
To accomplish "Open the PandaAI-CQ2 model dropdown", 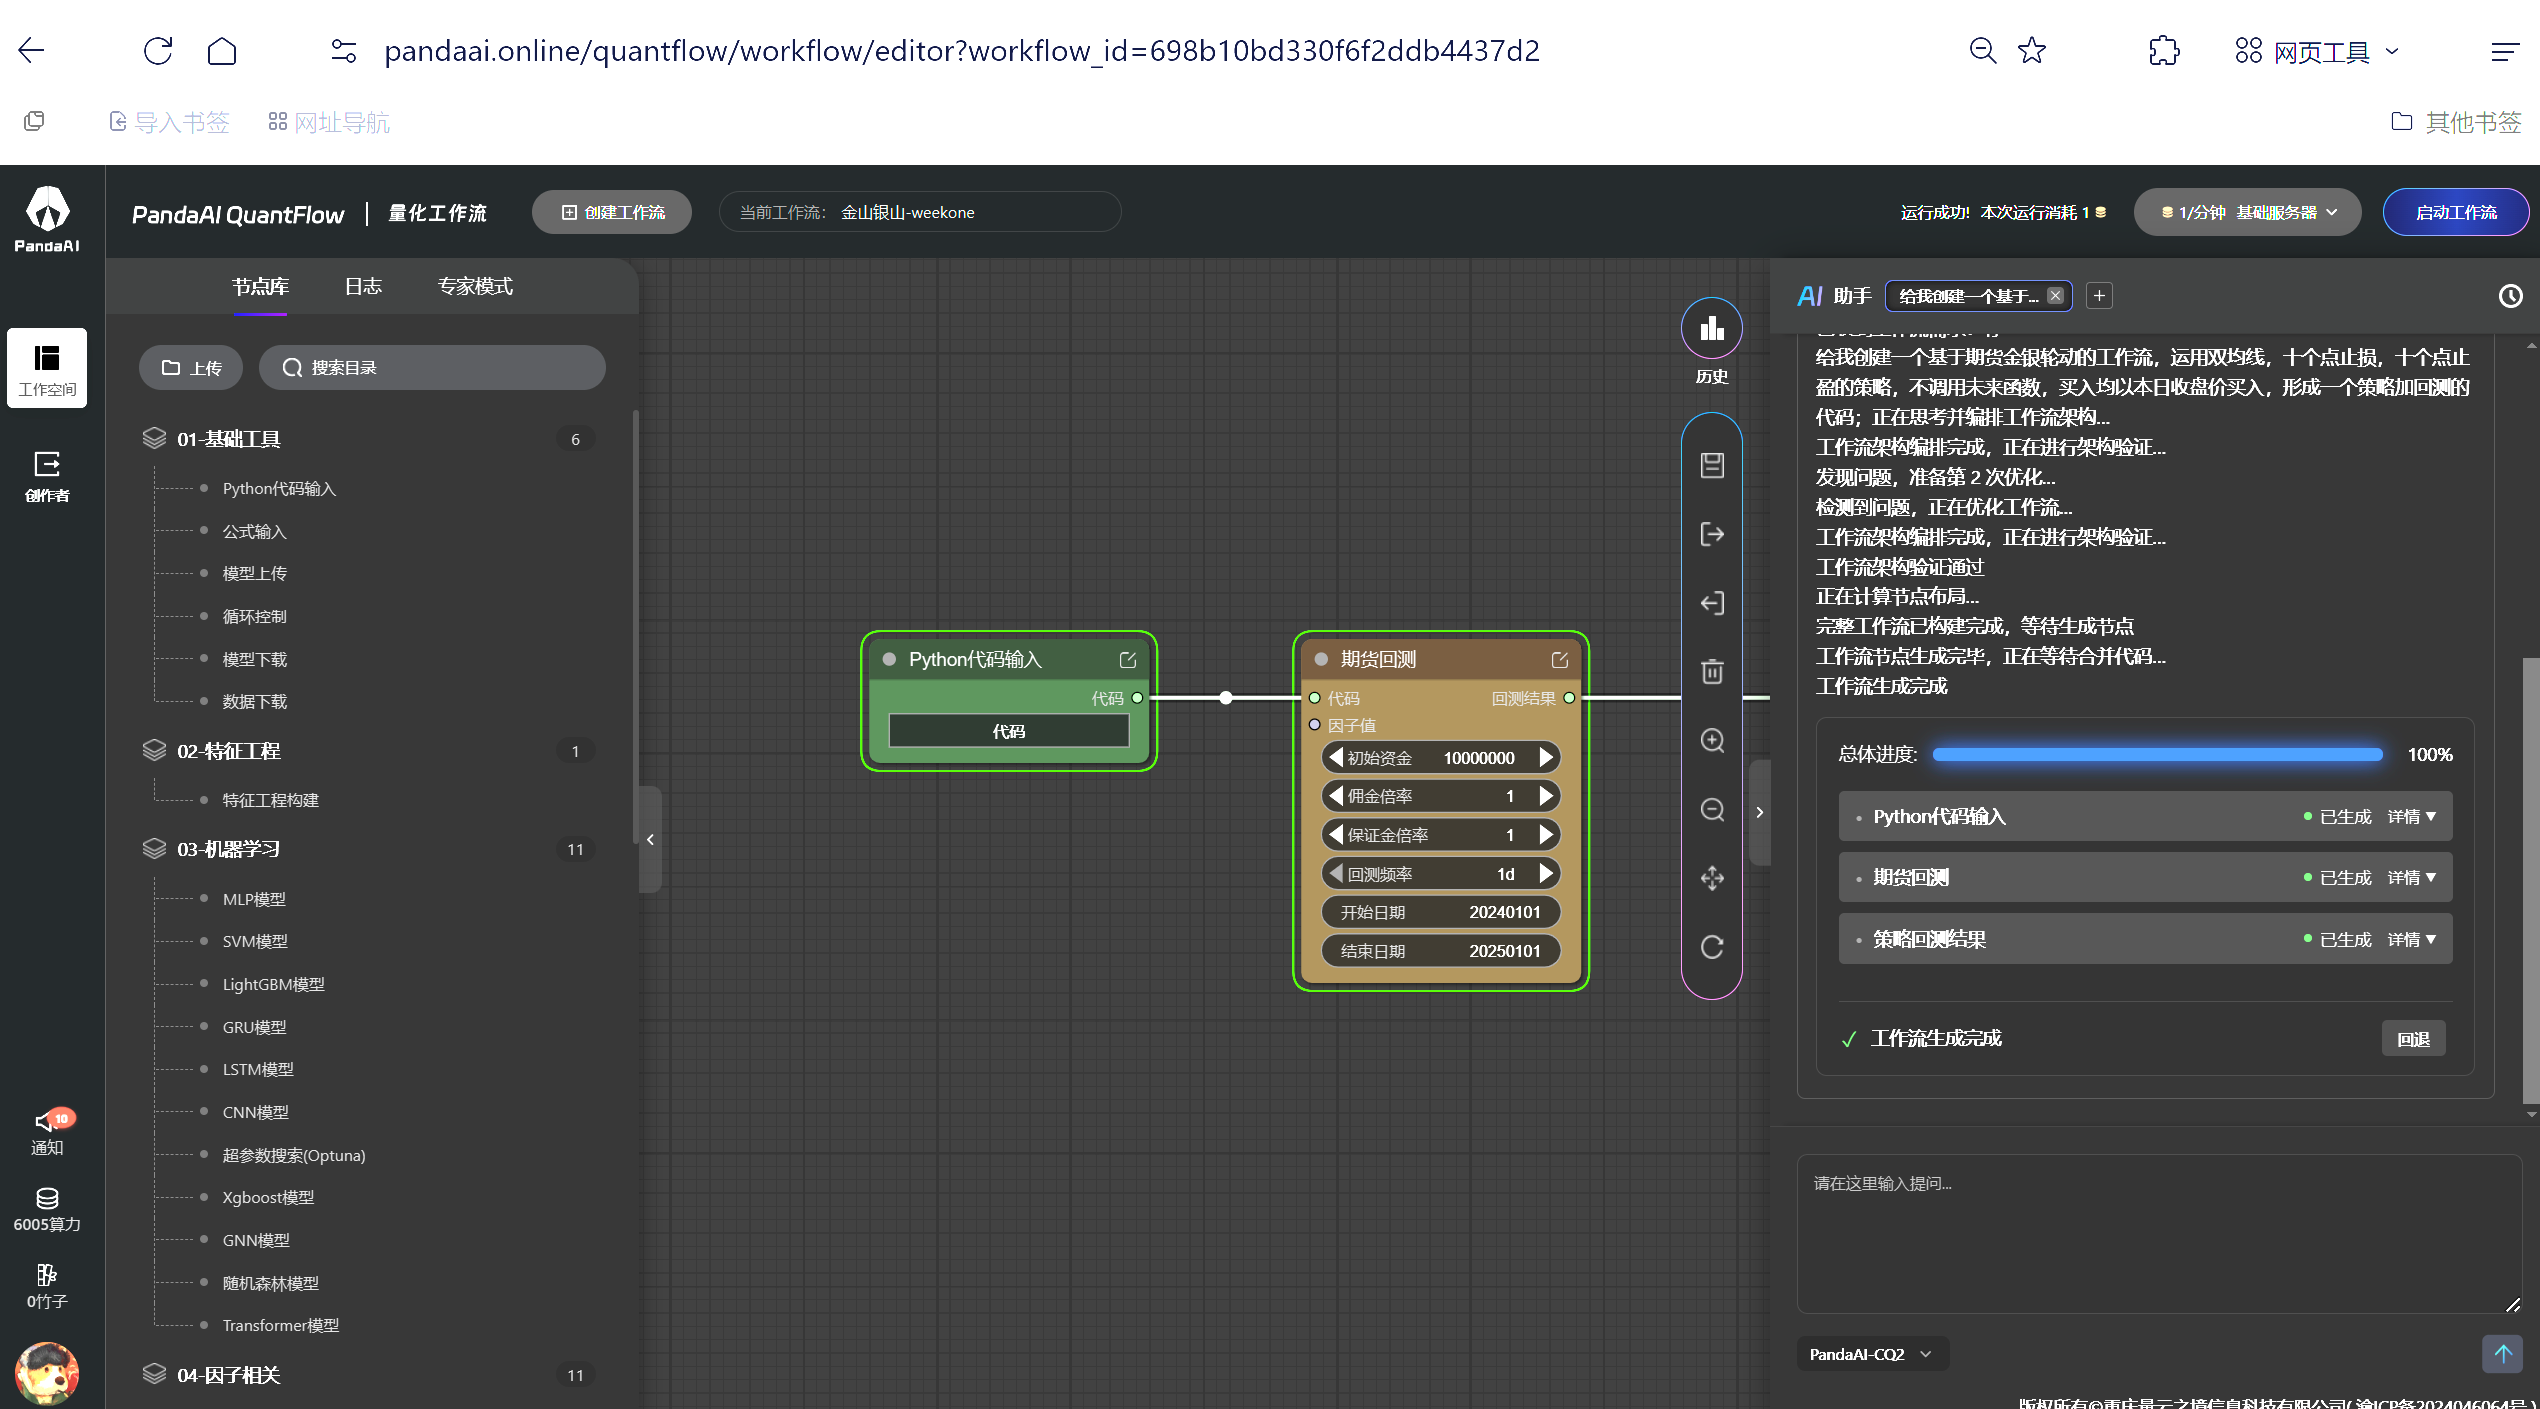I will click(x=1873, y=1354).
